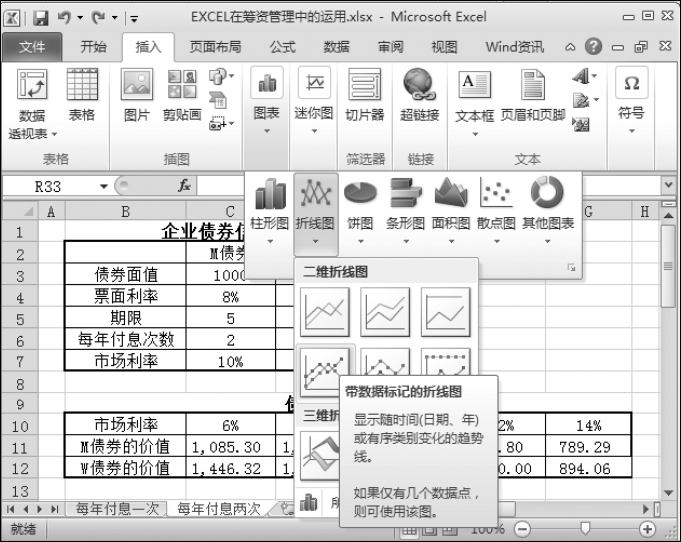Select the 每年付息两次 sheet tab
Screen dimensions: 681x542
(x=219, y=509)
